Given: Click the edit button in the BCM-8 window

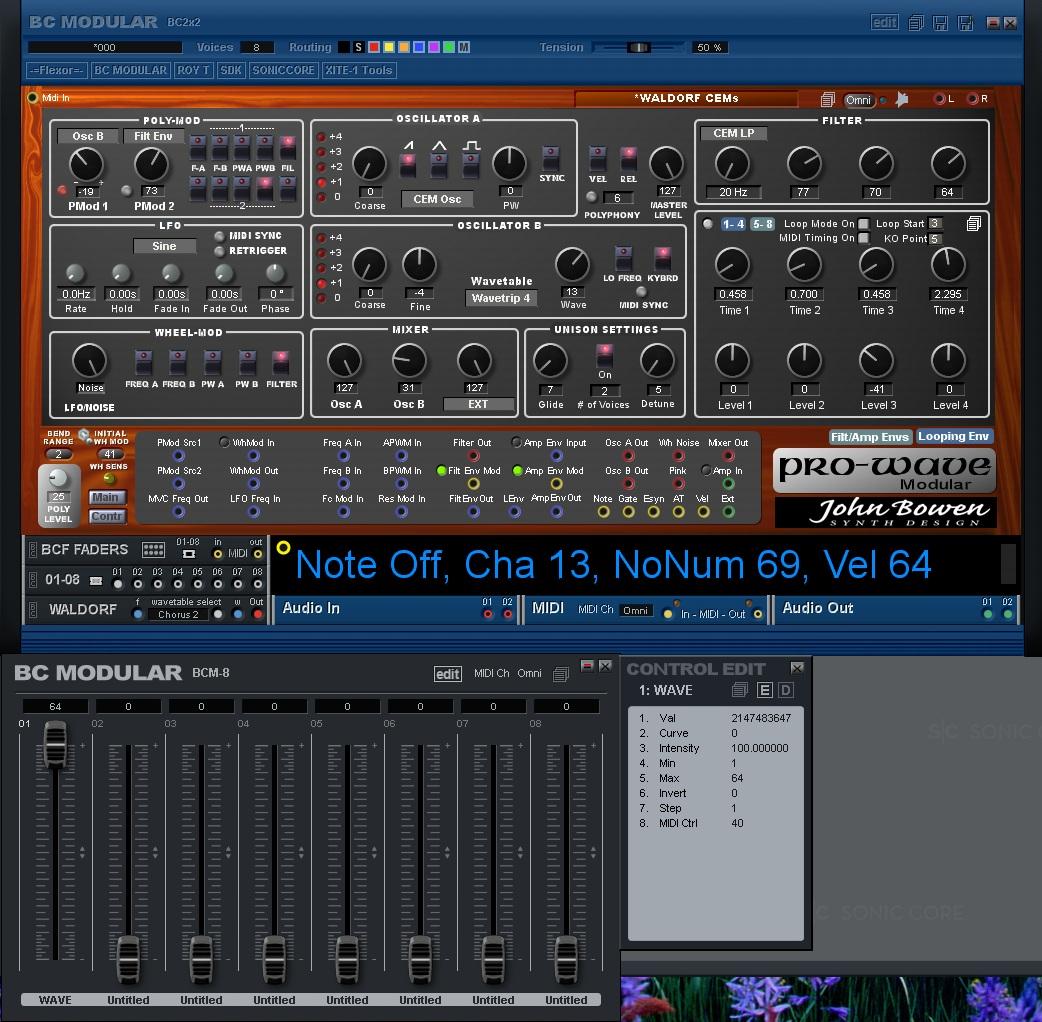Looking at the screenshot, I should click(x=449, y=673).
